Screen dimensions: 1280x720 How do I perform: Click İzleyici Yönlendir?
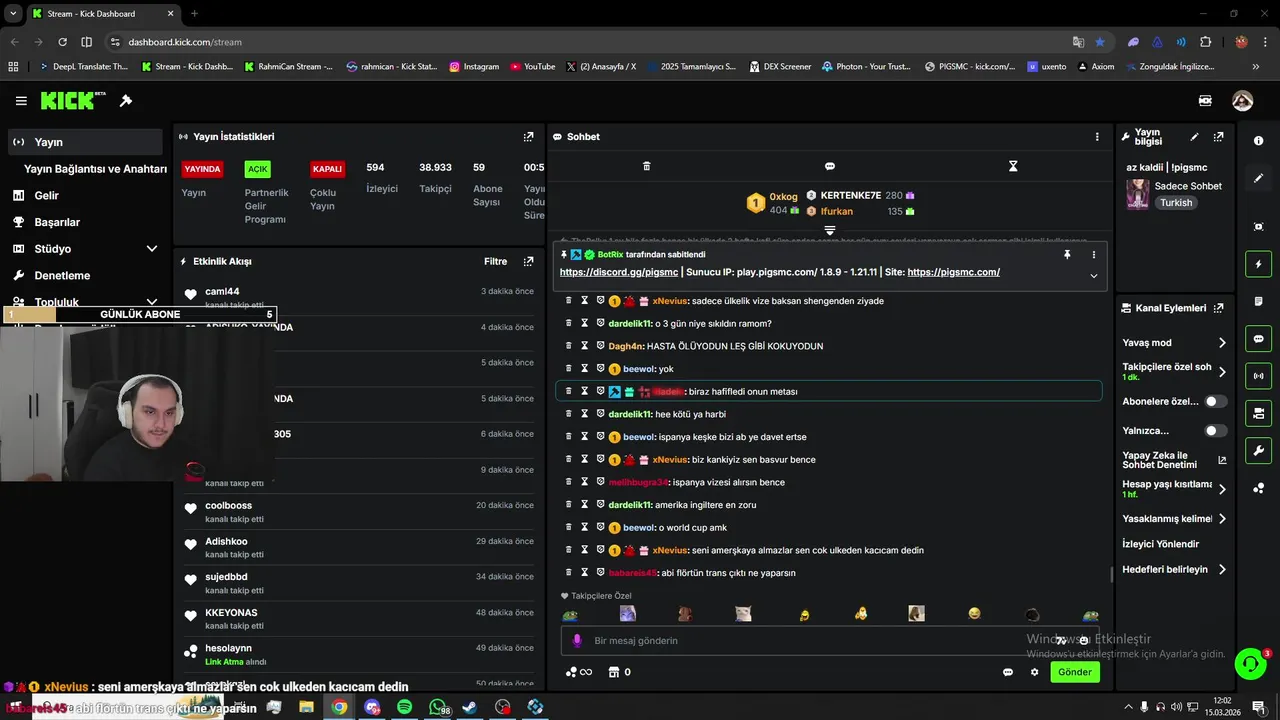[1161, 544]
